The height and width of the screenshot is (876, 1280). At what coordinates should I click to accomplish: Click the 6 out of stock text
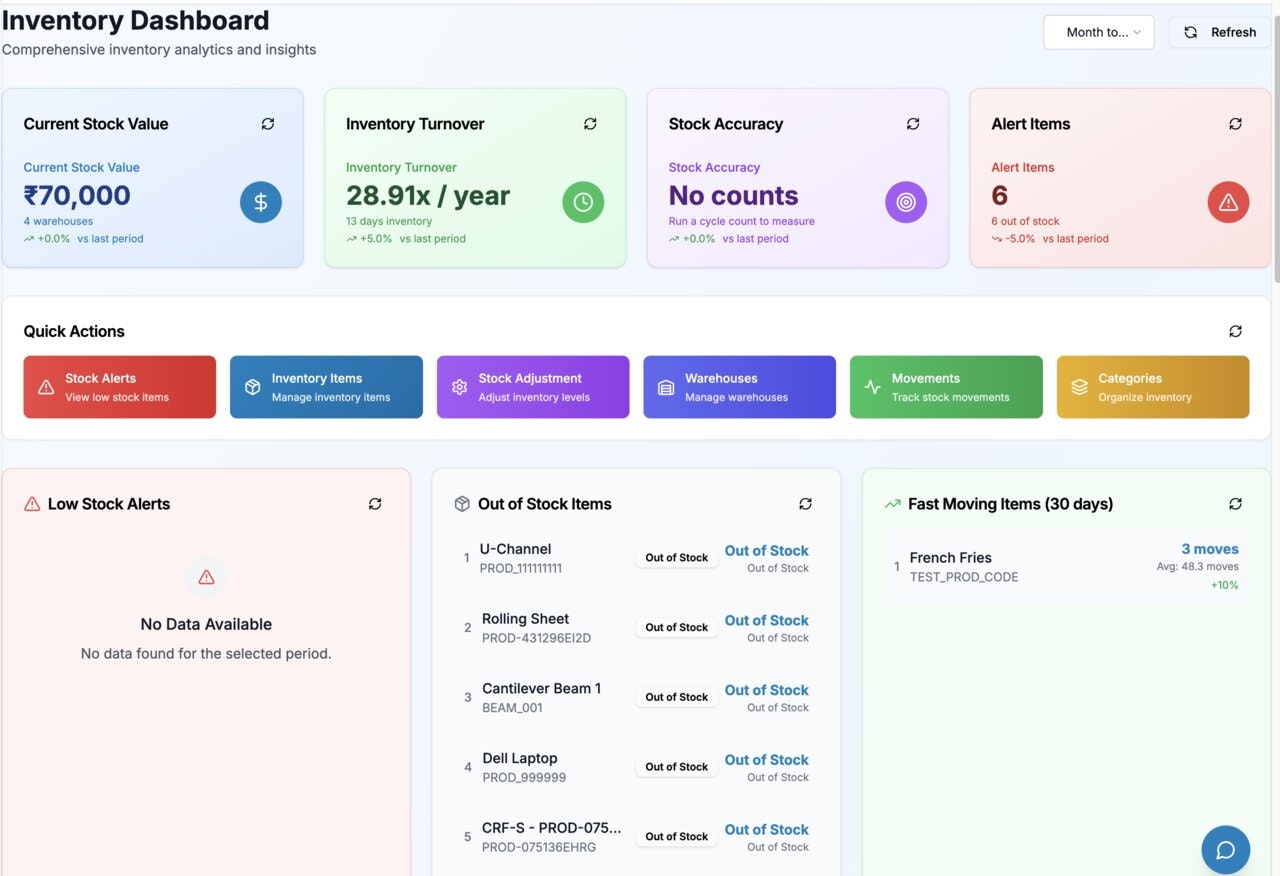coord(1025,221)
